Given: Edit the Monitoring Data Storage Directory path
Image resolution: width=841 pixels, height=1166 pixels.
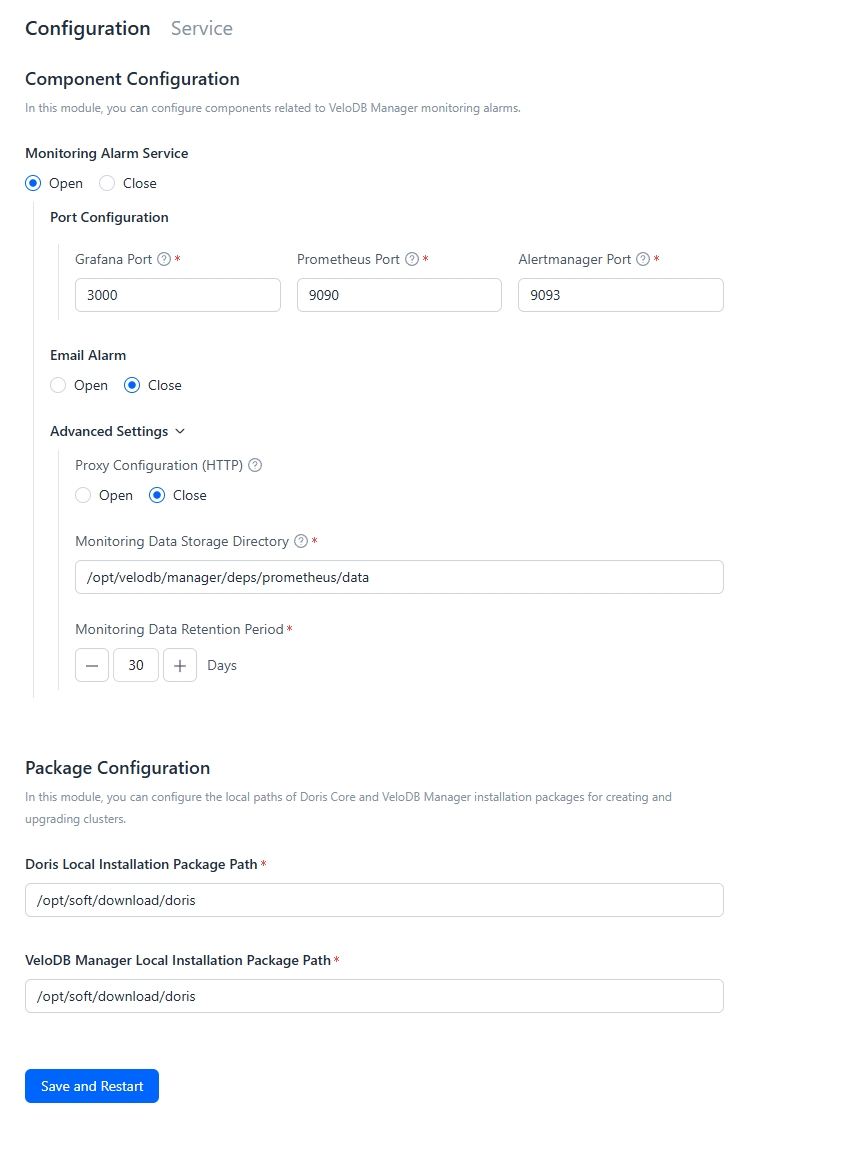Looking at the screenshot, I should tap(398, 577).
